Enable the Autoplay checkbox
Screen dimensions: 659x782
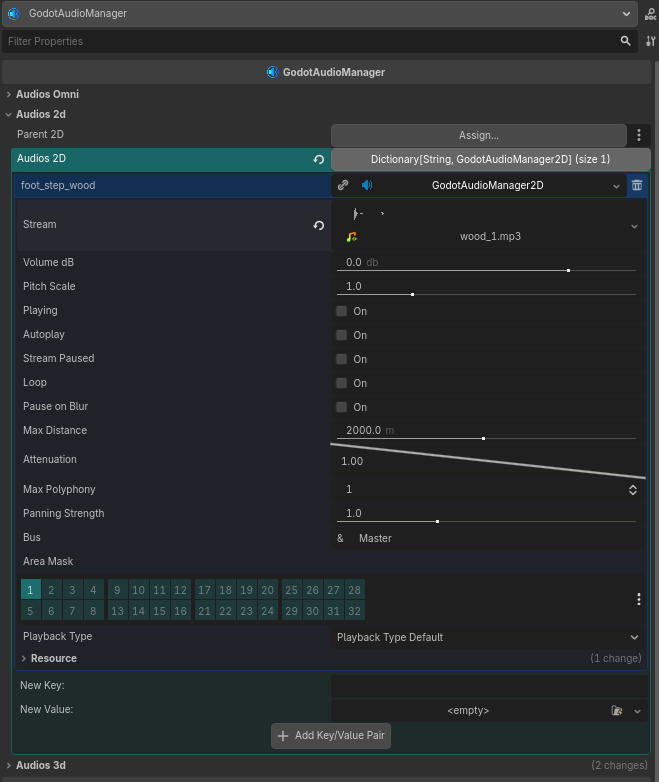coord(341,335)
